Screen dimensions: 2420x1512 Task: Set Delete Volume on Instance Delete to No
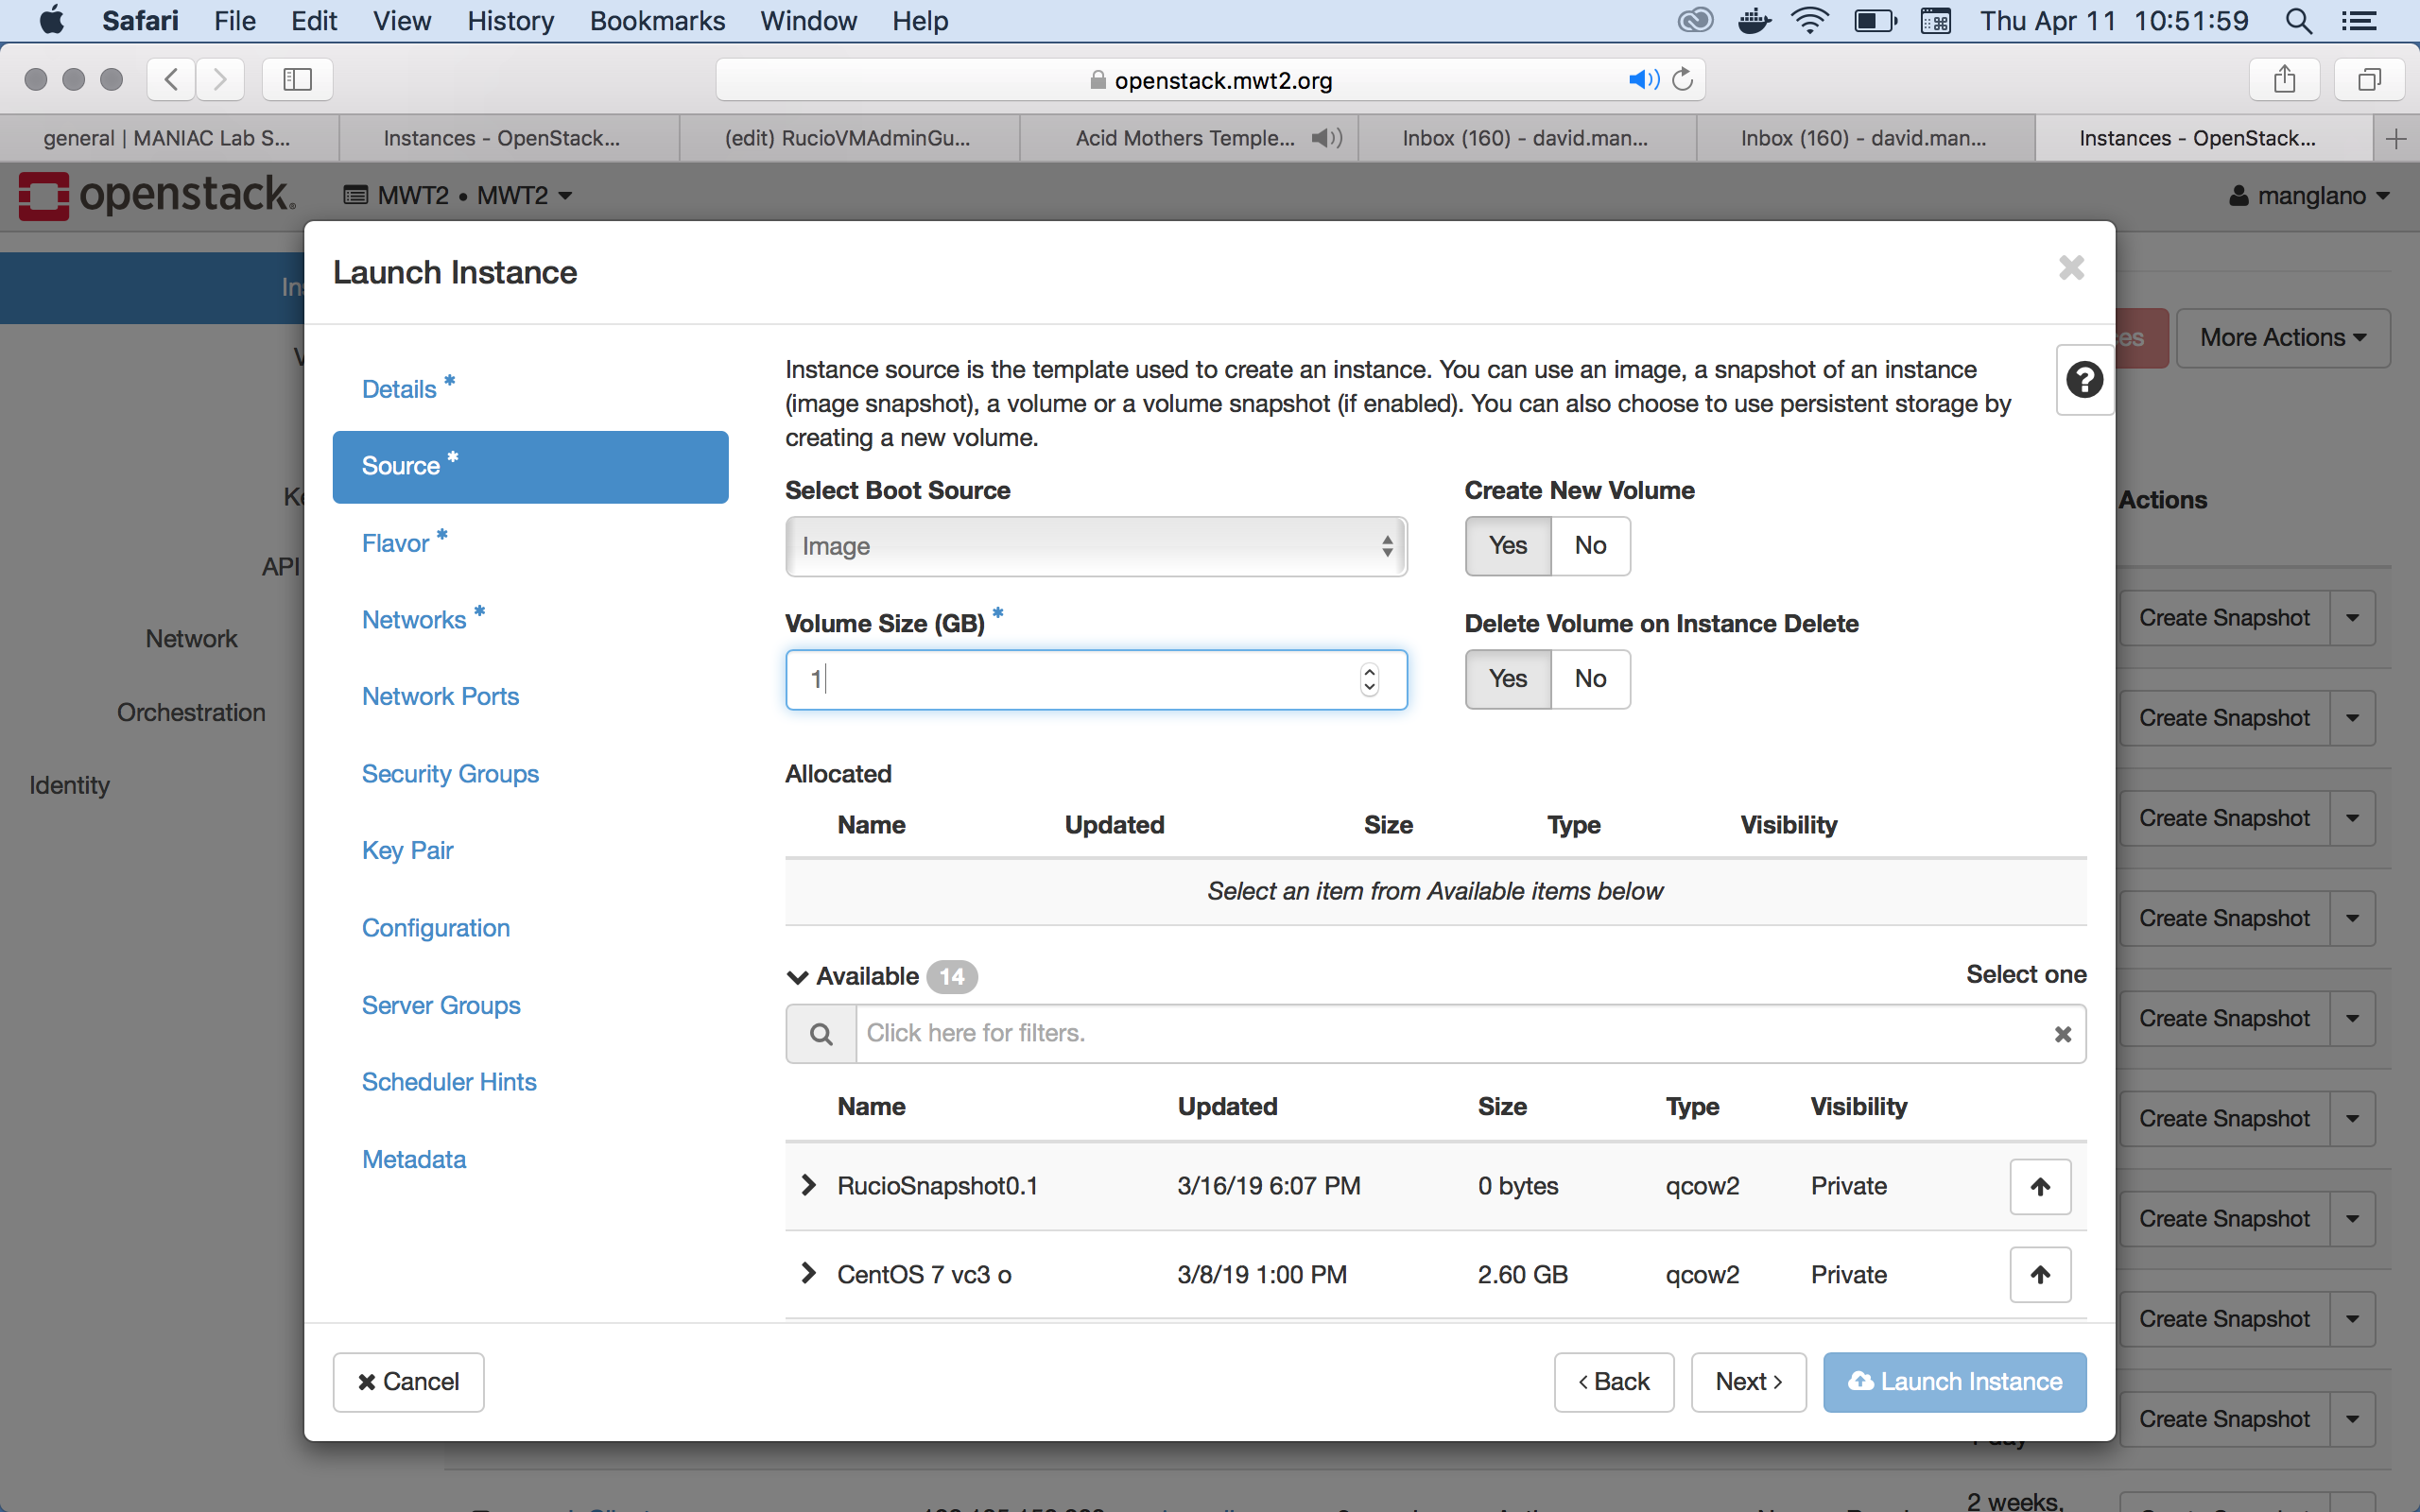coord(1590,679)
